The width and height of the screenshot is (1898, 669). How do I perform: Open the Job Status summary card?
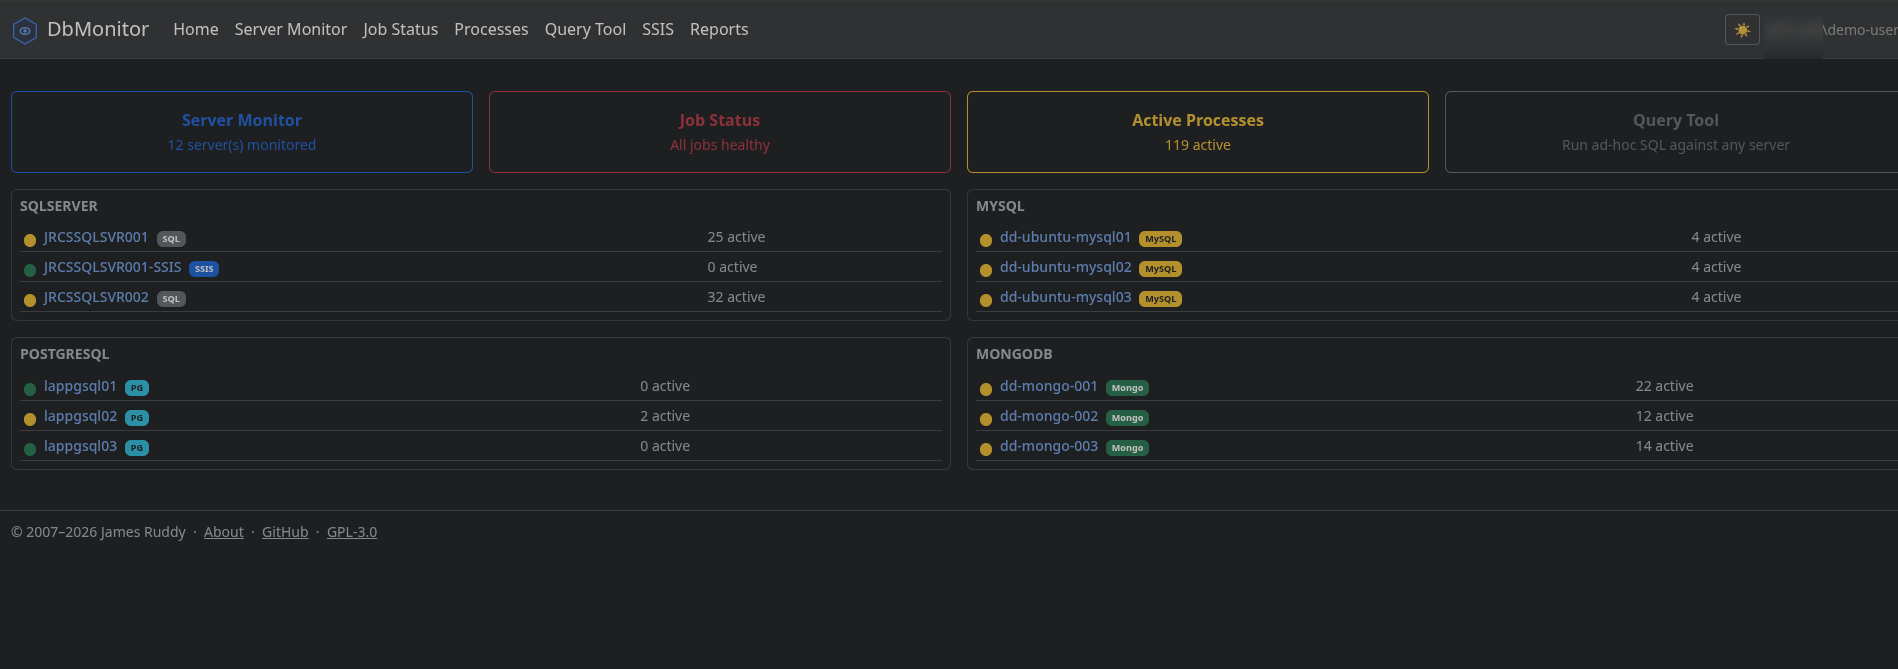click(720, 132)
